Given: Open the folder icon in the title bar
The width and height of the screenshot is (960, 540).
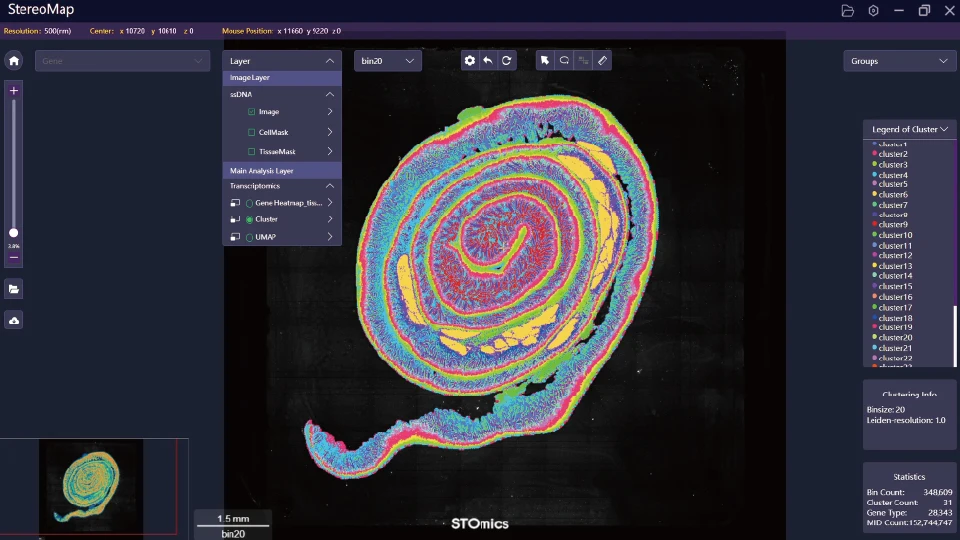Looking at the screenshot, I should click(847, 11).
